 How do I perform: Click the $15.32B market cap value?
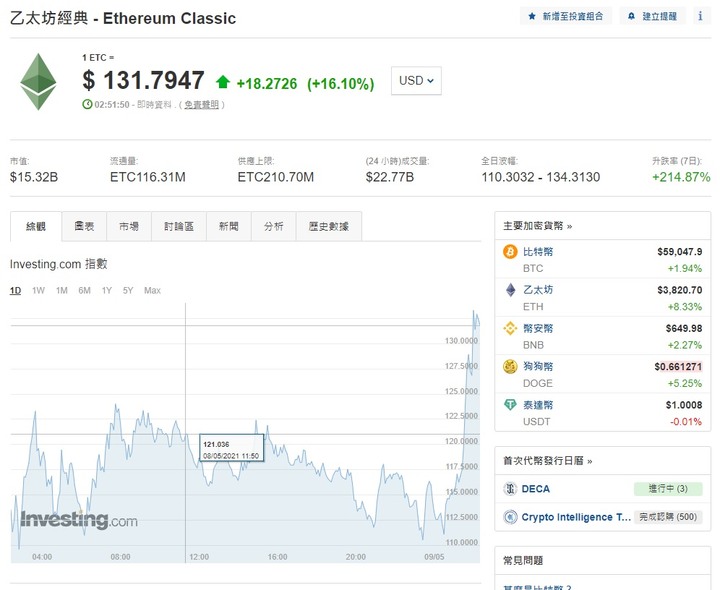34,177
